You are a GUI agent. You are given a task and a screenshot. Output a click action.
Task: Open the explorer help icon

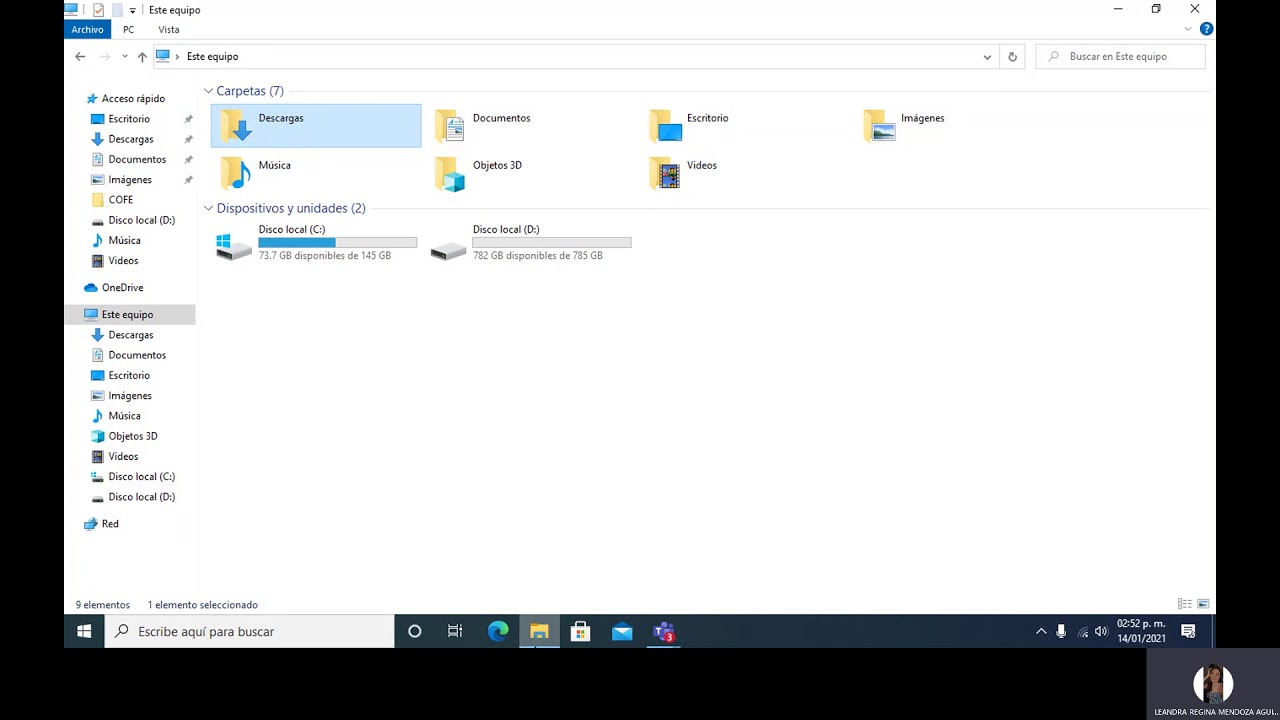(1206, 29)
